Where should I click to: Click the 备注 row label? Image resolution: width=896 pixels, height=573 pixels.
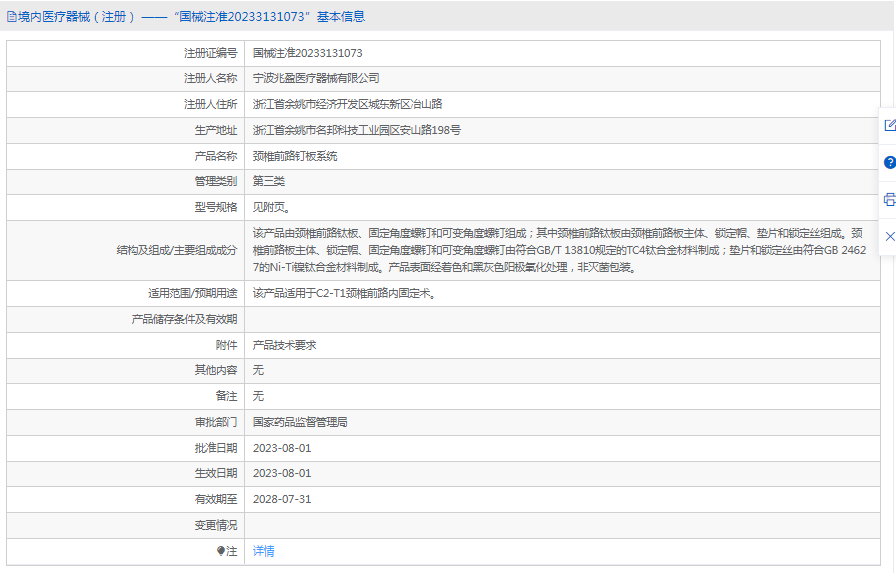coord(226,396)
